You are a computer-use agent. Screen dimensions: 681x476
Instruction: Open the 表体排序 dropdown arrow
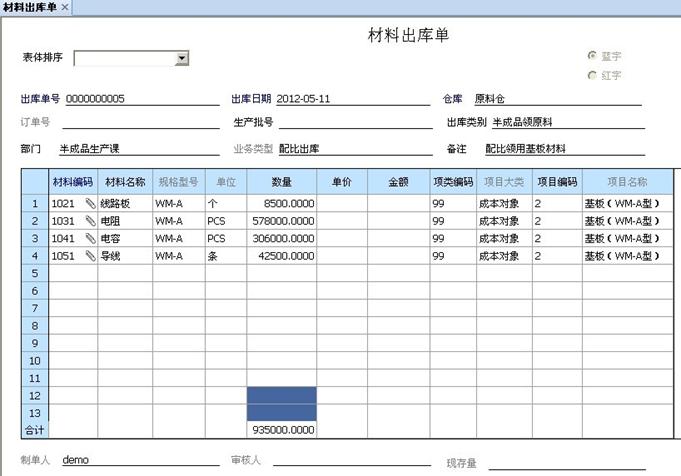[x=182, y=58]
